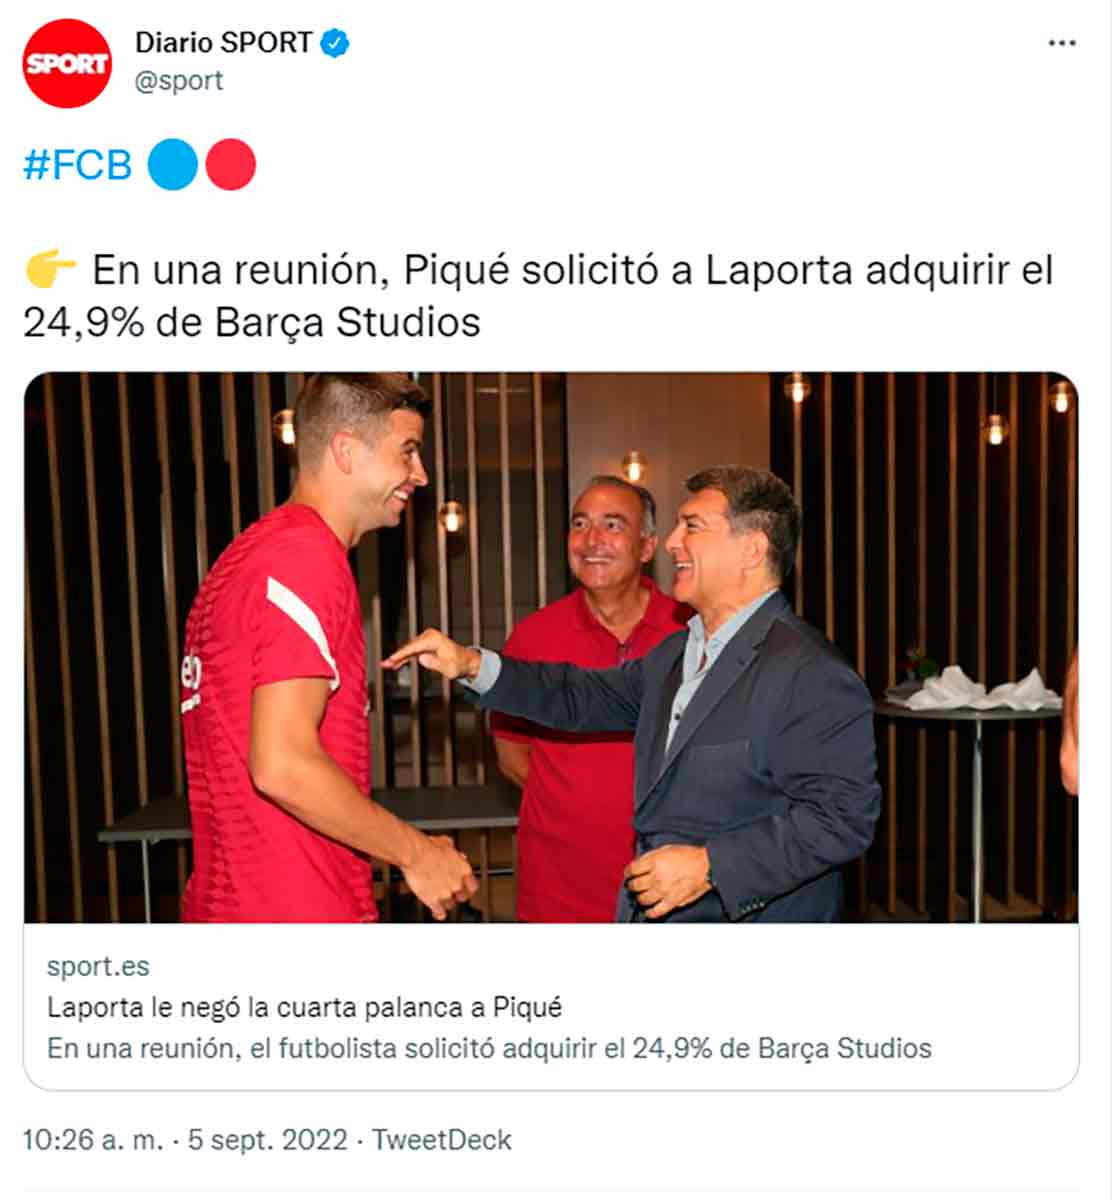
Task: Open the Piqué and Laporta article photo
Action: [x=551, y=647]
